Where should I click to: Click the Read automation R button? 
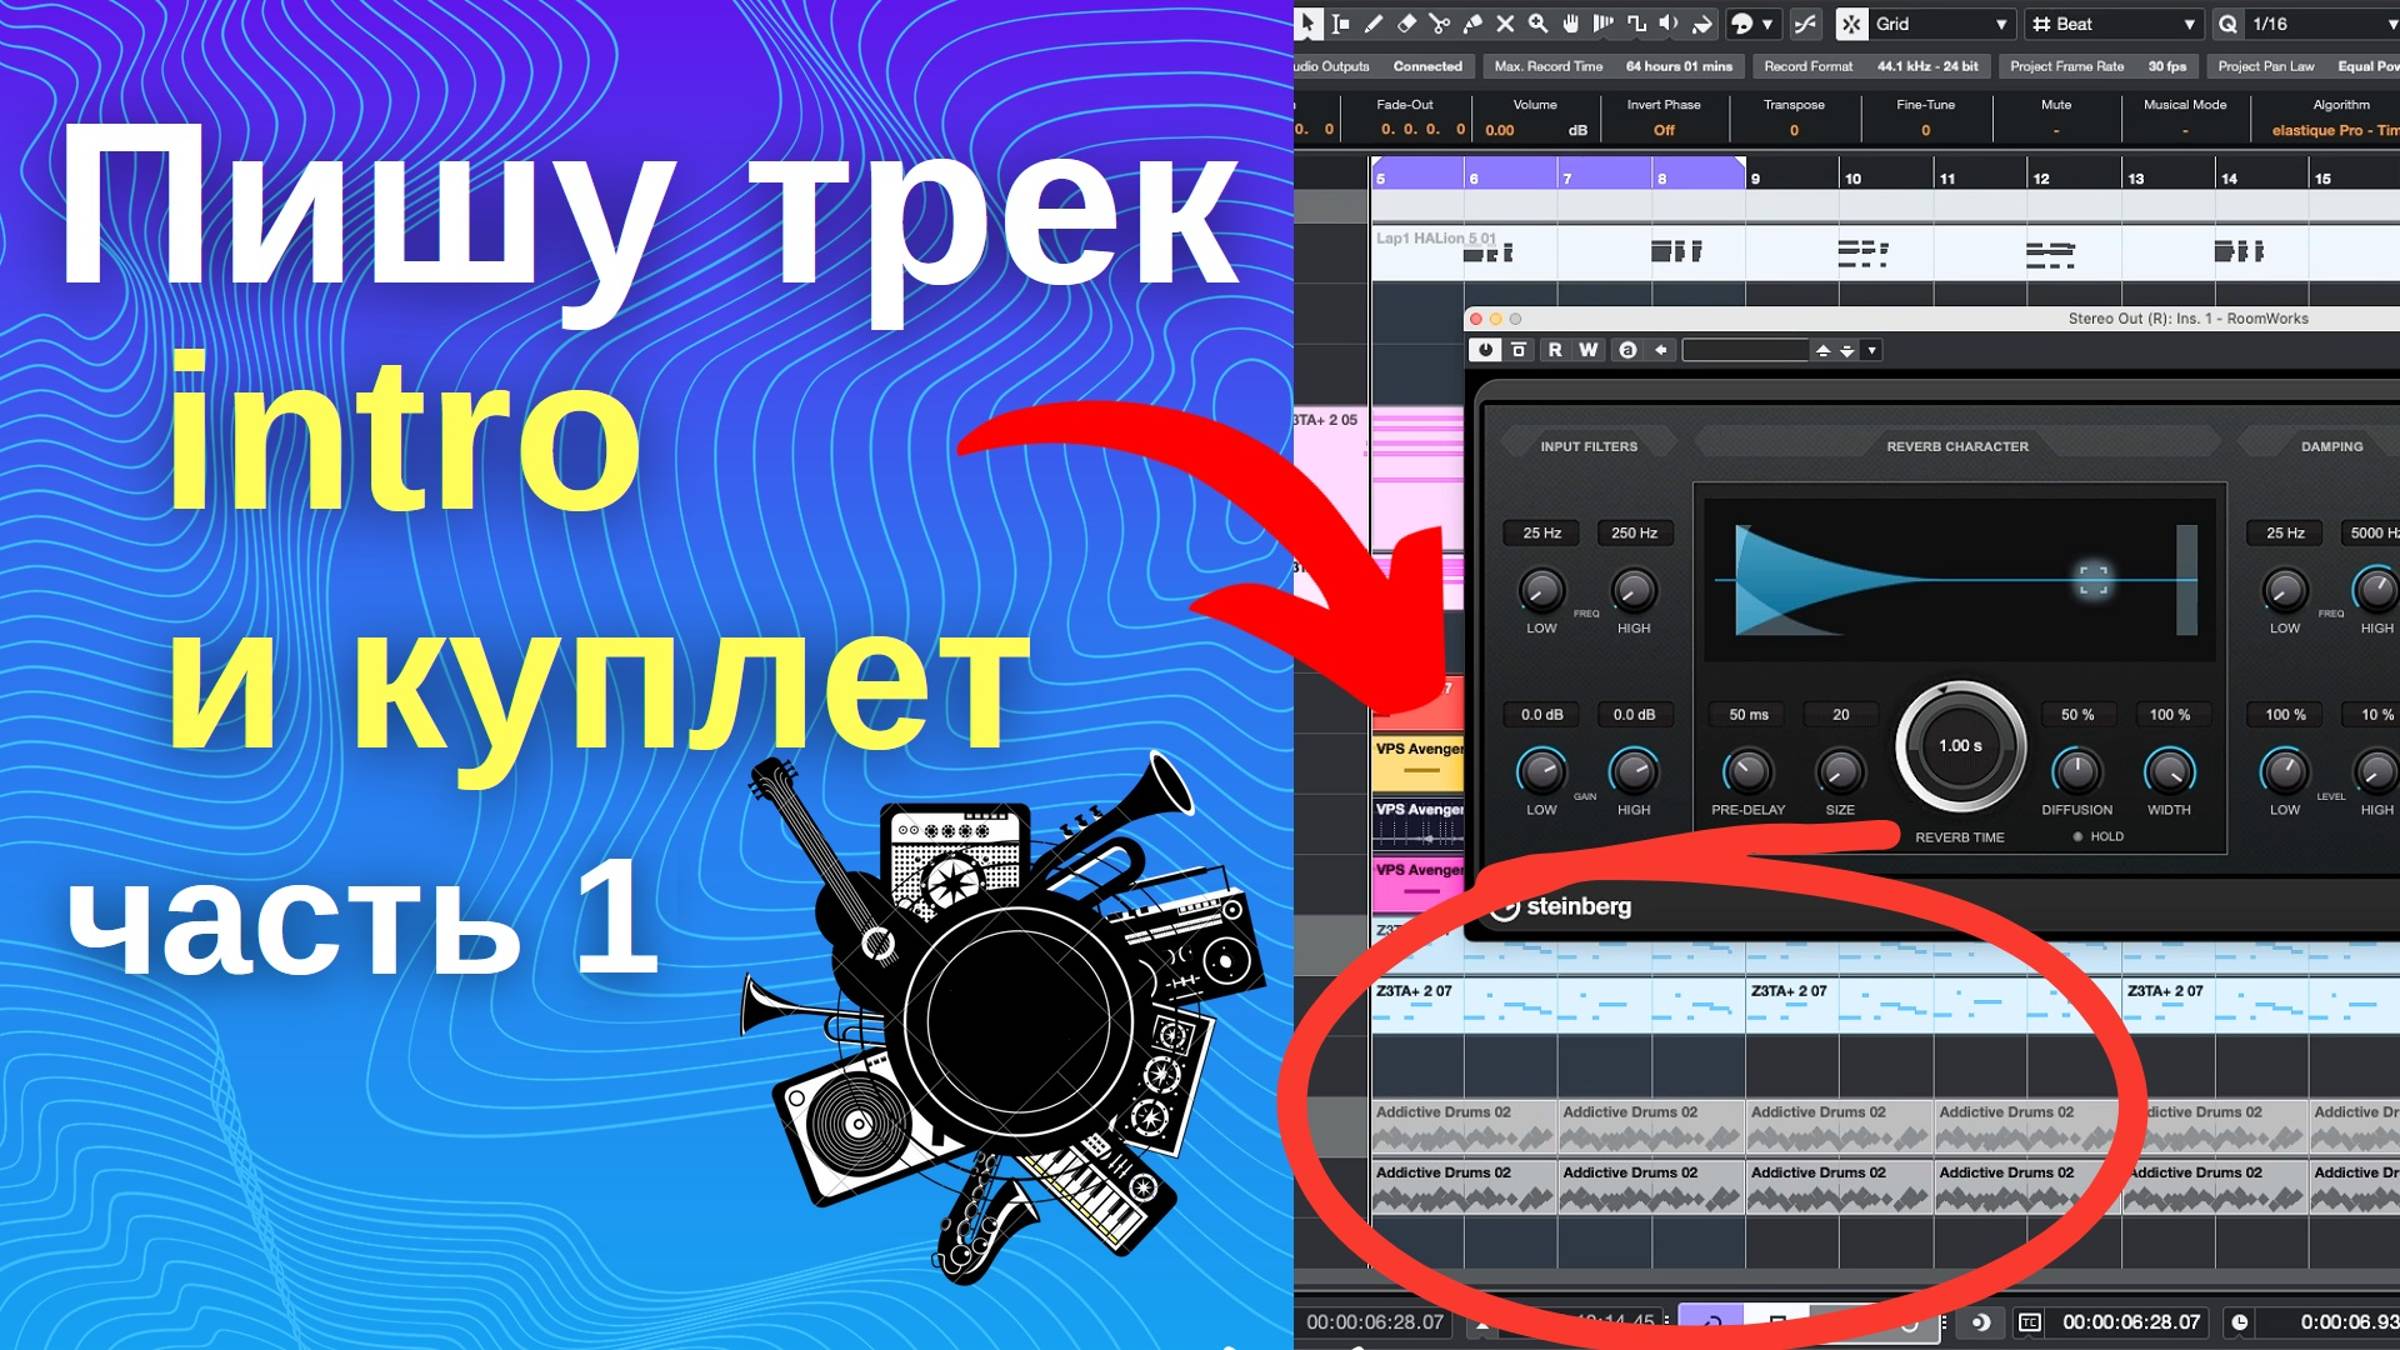[x=1554, y=349]
